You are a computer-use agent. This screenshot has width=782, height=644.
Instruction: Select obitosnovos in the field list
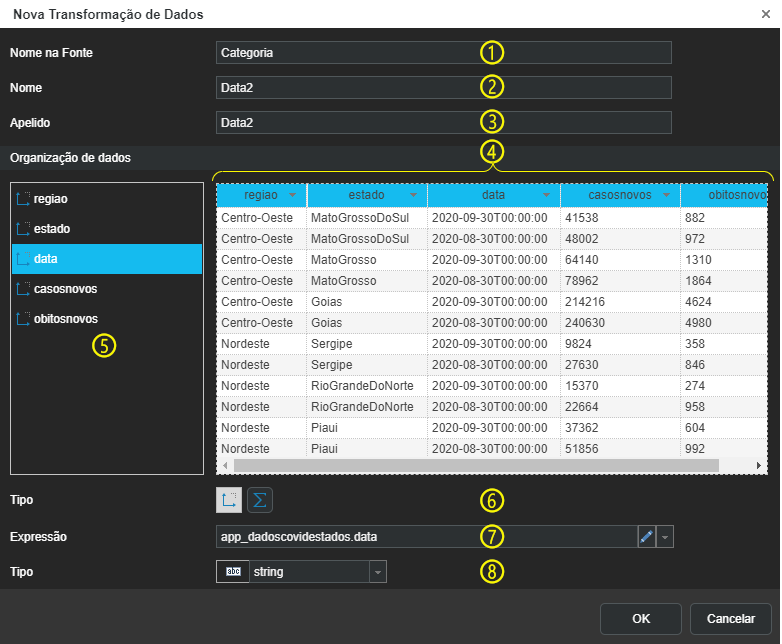click(x=107, y=319)
